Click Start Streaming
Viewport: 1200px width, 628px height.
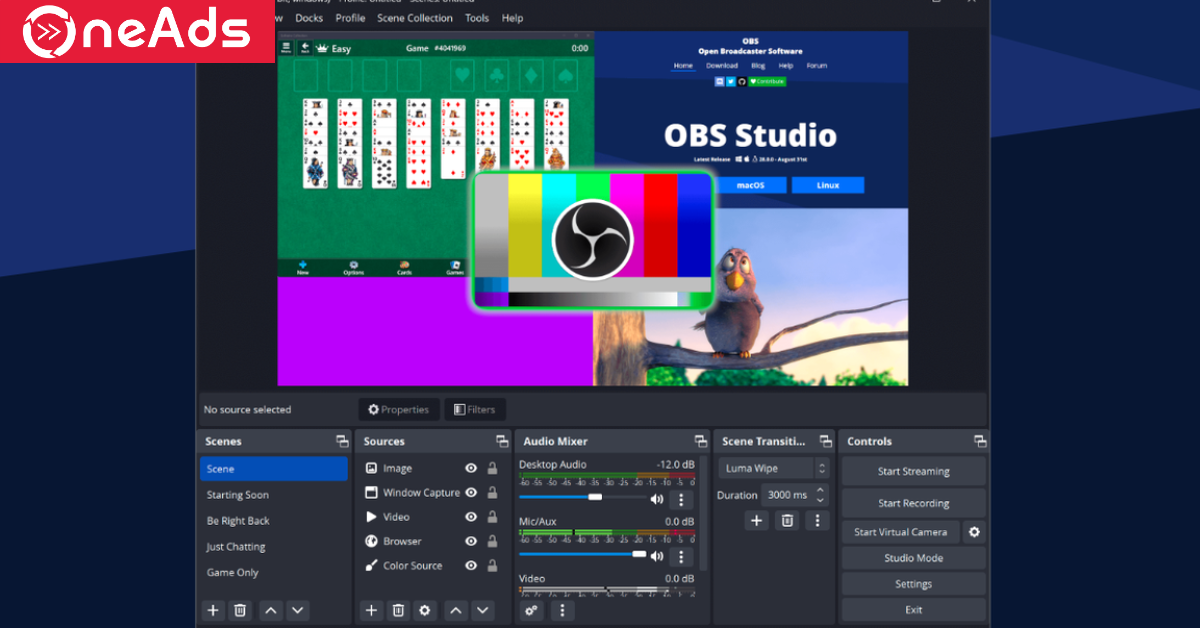point(914,472)
